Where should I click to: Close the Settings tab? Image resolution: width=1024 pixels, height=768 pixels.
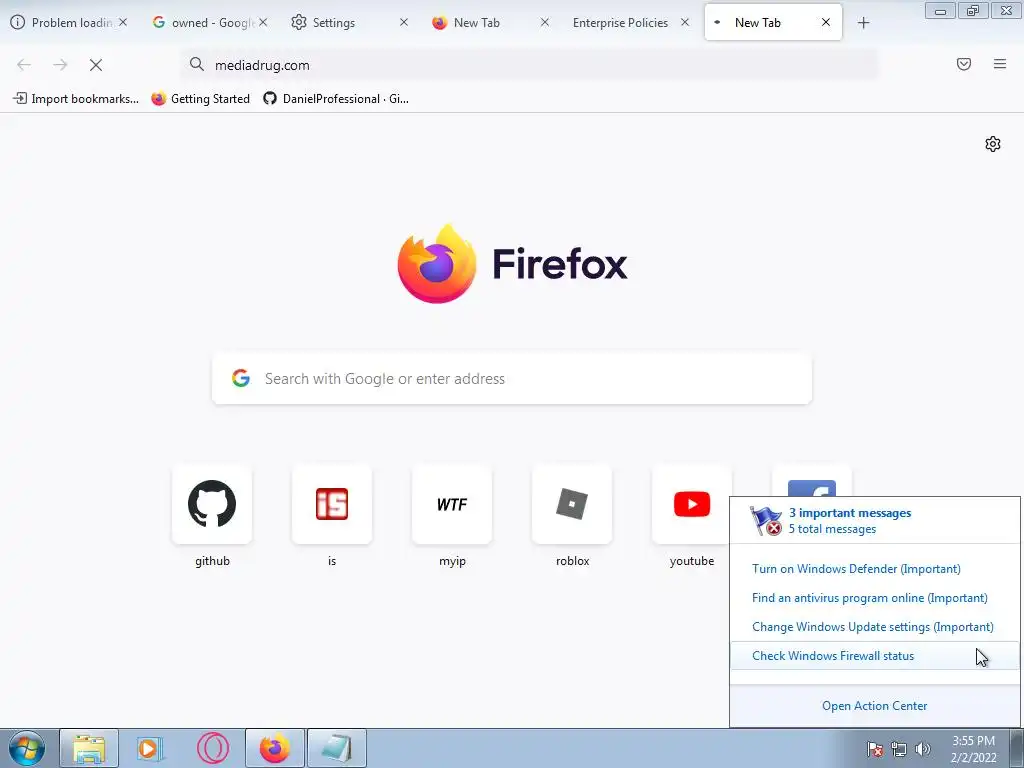tap(404, 22)
